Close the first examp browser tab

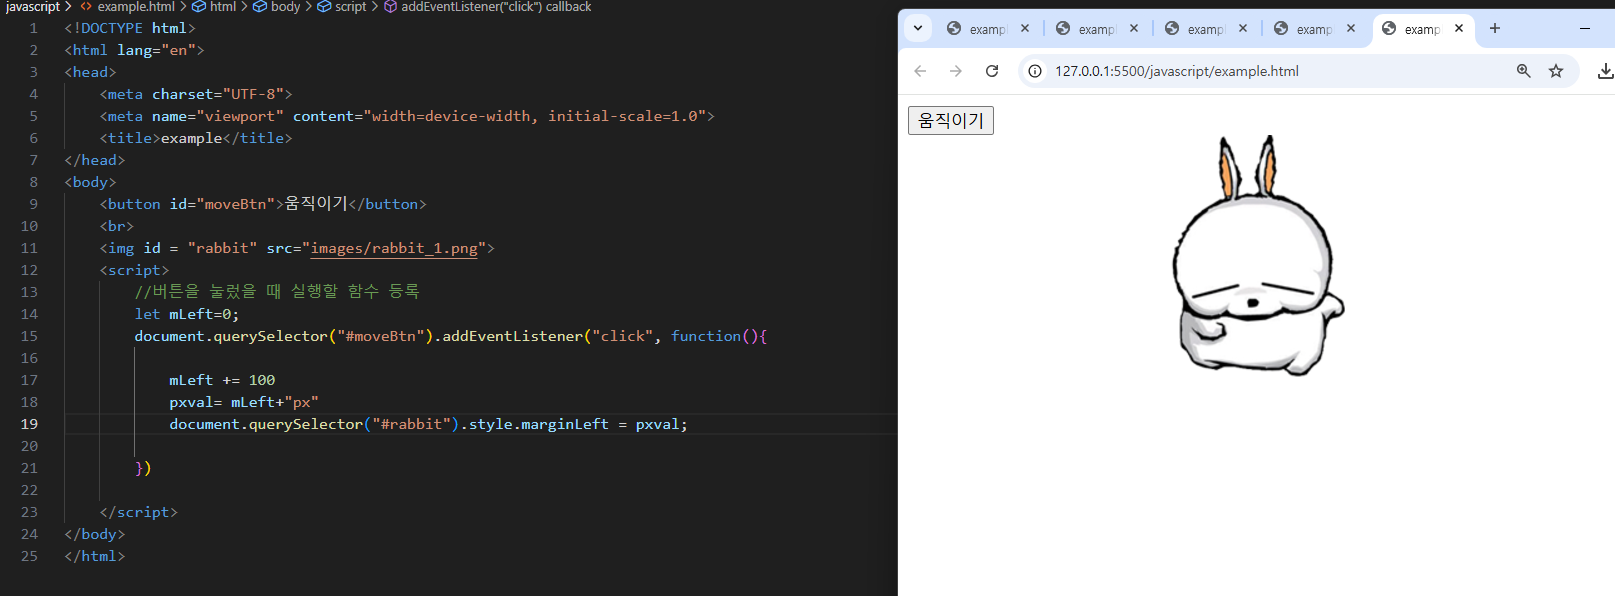tap(1025, 28)
